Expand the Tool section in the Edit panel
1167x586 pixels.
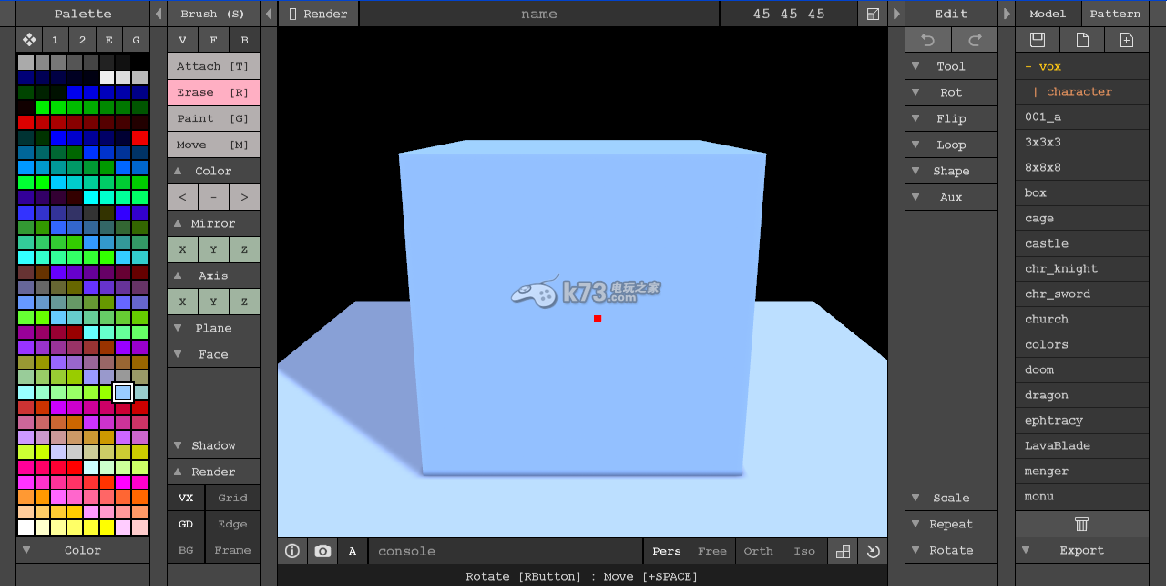[x=950, y=66]
